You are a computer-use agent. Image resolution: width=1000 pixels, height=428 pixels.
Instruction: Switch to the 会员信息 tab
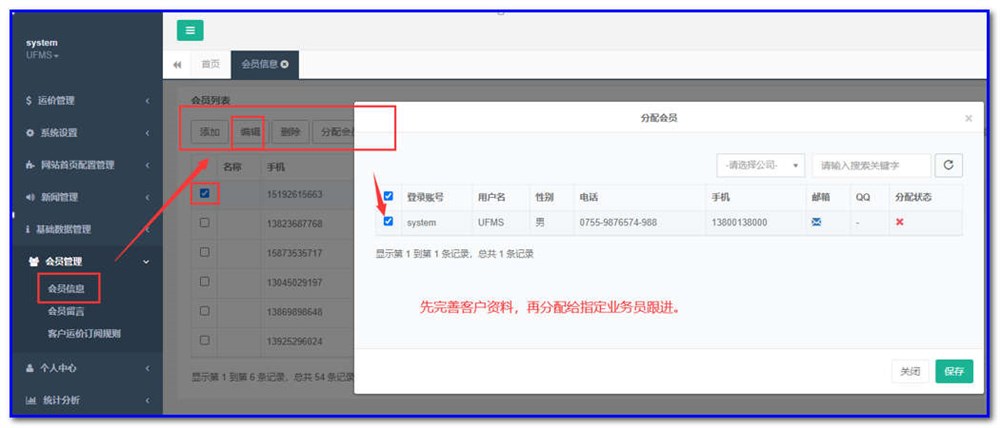click(x=265, y=64)
